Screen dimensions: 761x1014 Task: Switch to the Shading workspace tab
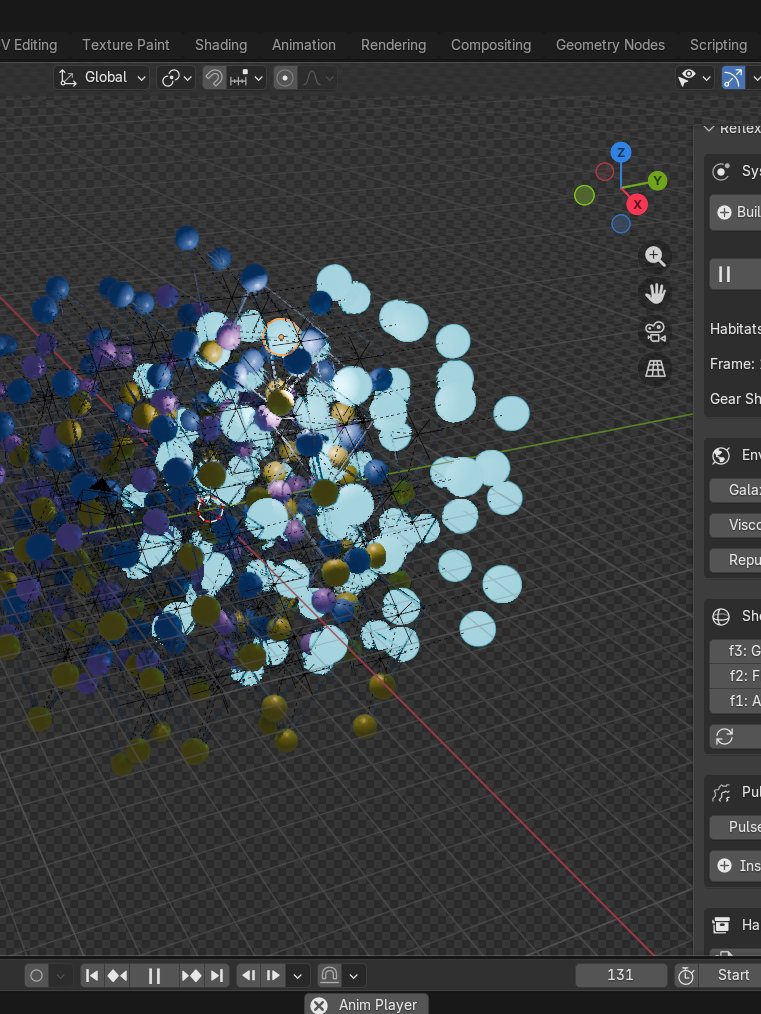[221, 45]
